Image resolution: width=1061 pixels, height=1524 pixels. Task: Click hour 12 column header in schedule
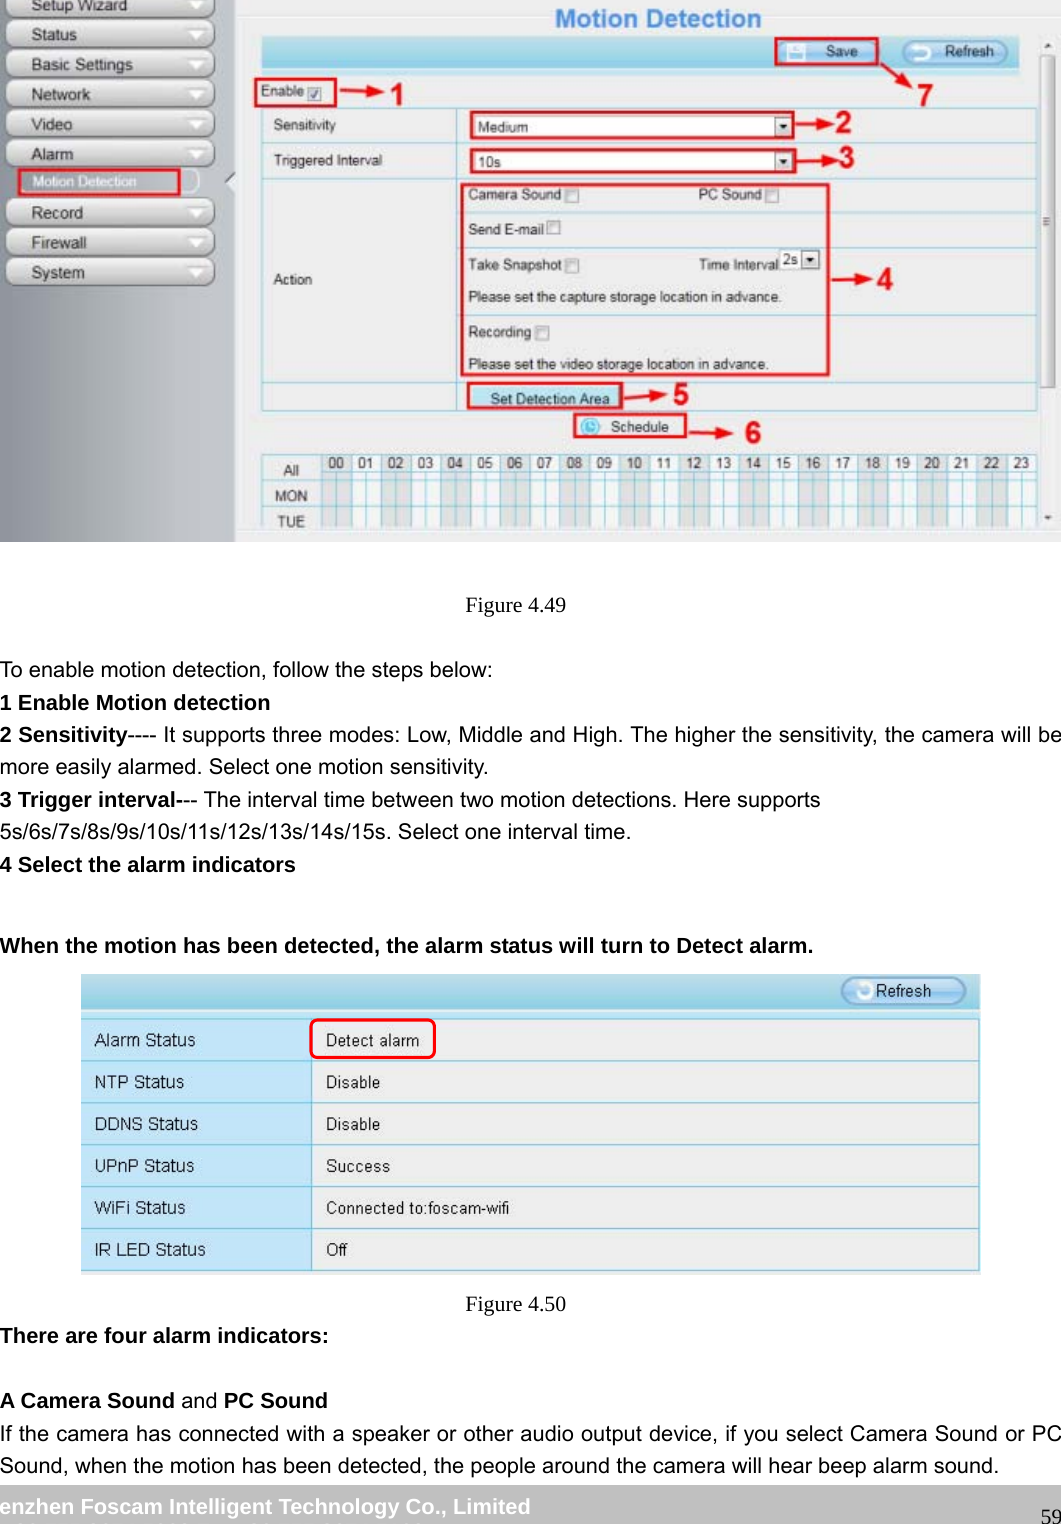click(693, 463)
